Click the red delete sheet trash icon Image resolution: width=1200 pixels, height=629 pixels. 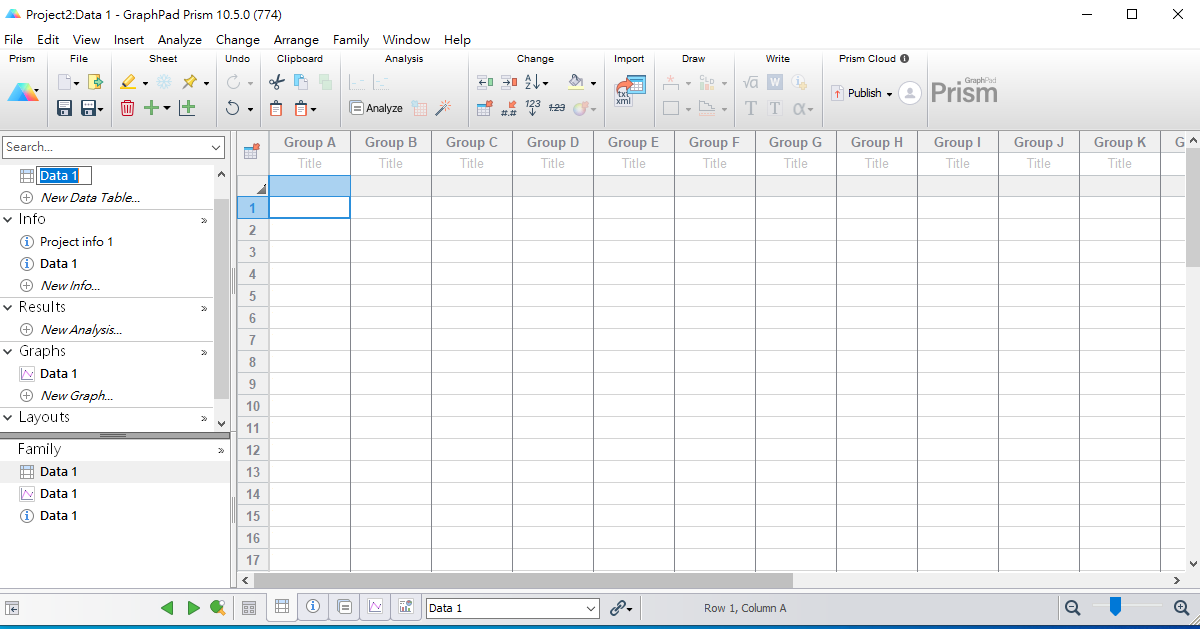pos(127,107)
